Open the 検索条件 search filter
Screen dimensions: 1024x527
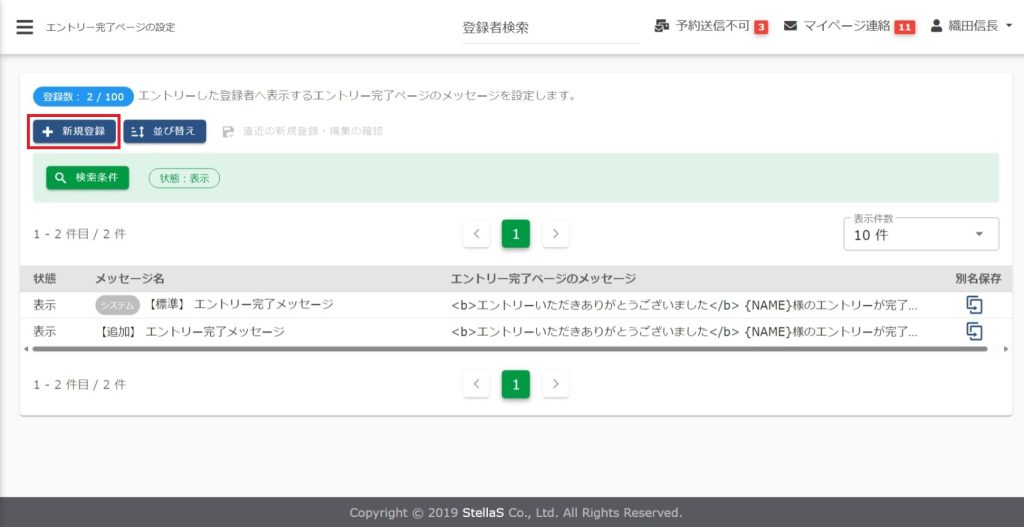[88, 178]
